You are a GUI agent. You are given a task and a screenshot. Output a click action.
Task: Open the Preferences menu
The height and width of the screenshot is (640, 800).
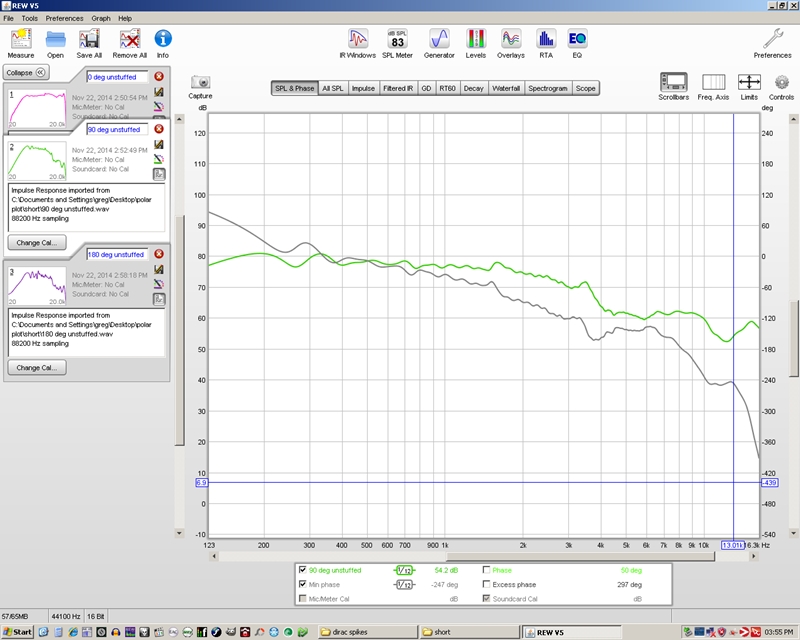(x=64, y=18)
